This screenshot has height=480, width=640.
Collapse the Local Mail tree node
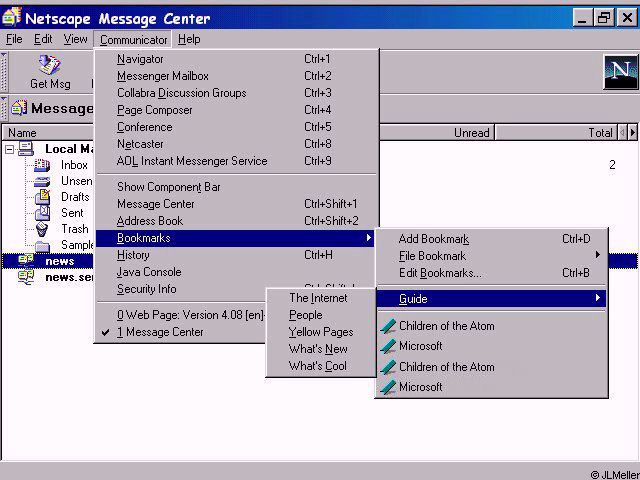pyautogui.click(x=9, y=149)
